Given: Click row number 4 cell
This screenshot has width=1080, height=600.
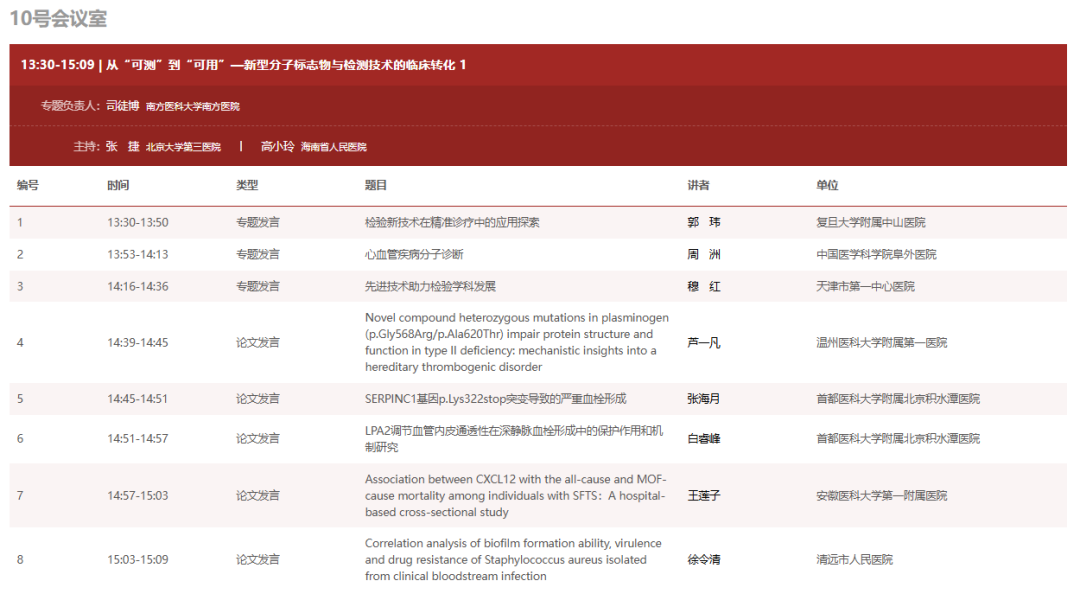Looking at the screenshot, I should 20,342.
